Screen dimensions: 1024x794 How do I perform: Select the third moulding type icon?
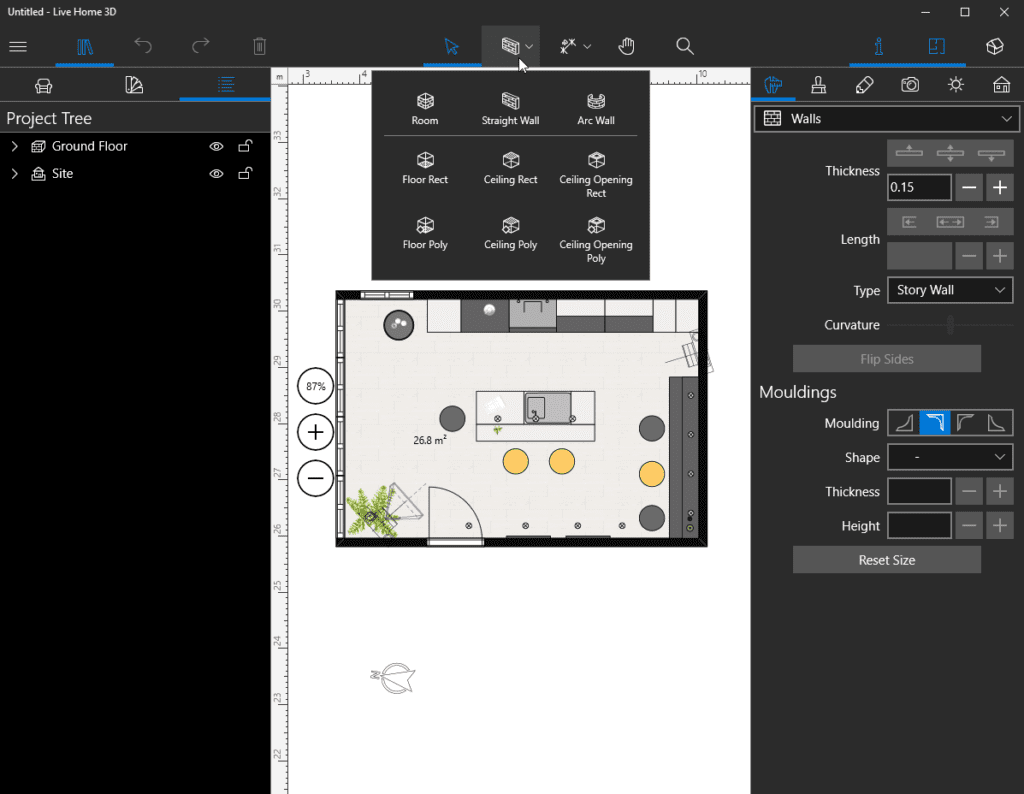(x=965, y=422)
